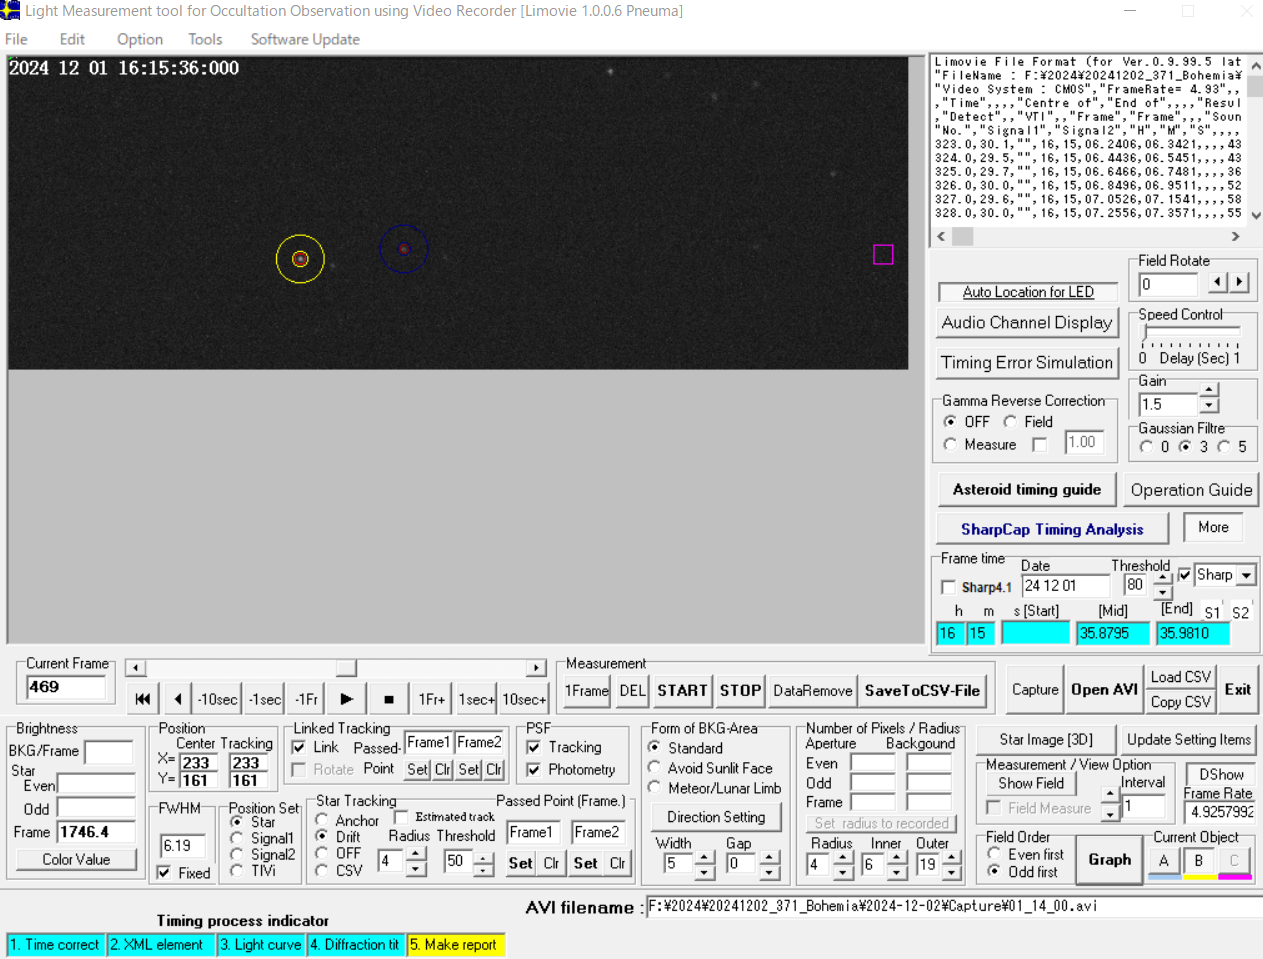The width and height of the screenshot is (1263, 959).
Task: Select Gaussian Filtre 5 radio option
Action: (x=1224, y=447)
